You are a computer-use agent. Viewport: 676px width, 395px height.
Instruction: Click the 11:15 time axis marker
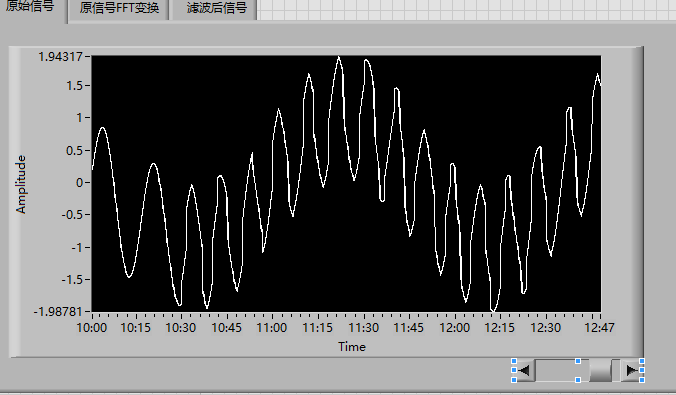pos(317,328)
